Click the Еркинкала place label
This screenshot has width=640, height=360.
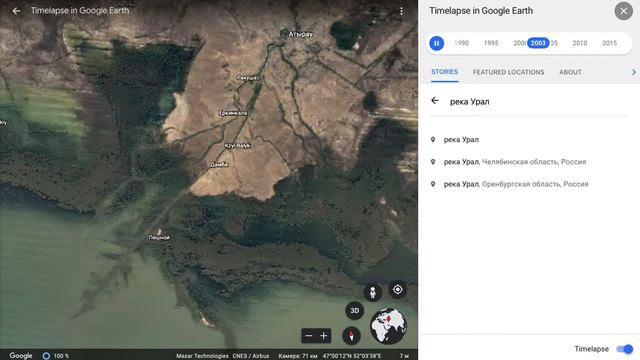[x=233, y=113]
